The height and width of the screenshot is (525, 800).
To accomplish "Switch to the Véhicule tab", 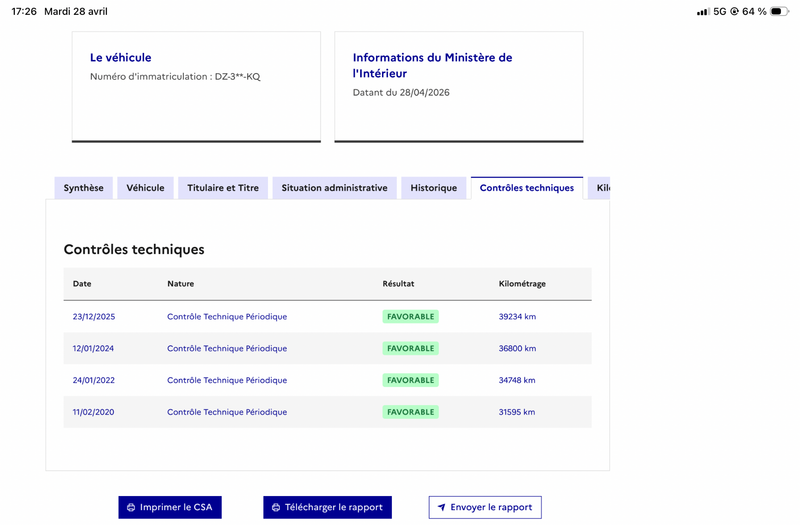I will 145,188.
